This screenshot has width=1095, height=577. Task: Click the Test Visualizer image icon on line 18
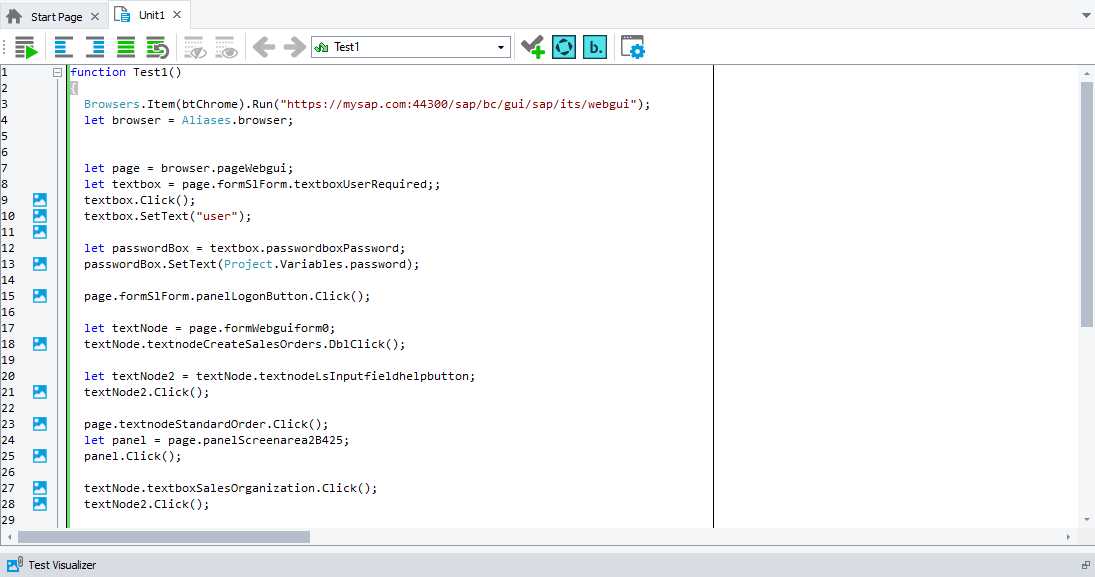tap(39, 343)
